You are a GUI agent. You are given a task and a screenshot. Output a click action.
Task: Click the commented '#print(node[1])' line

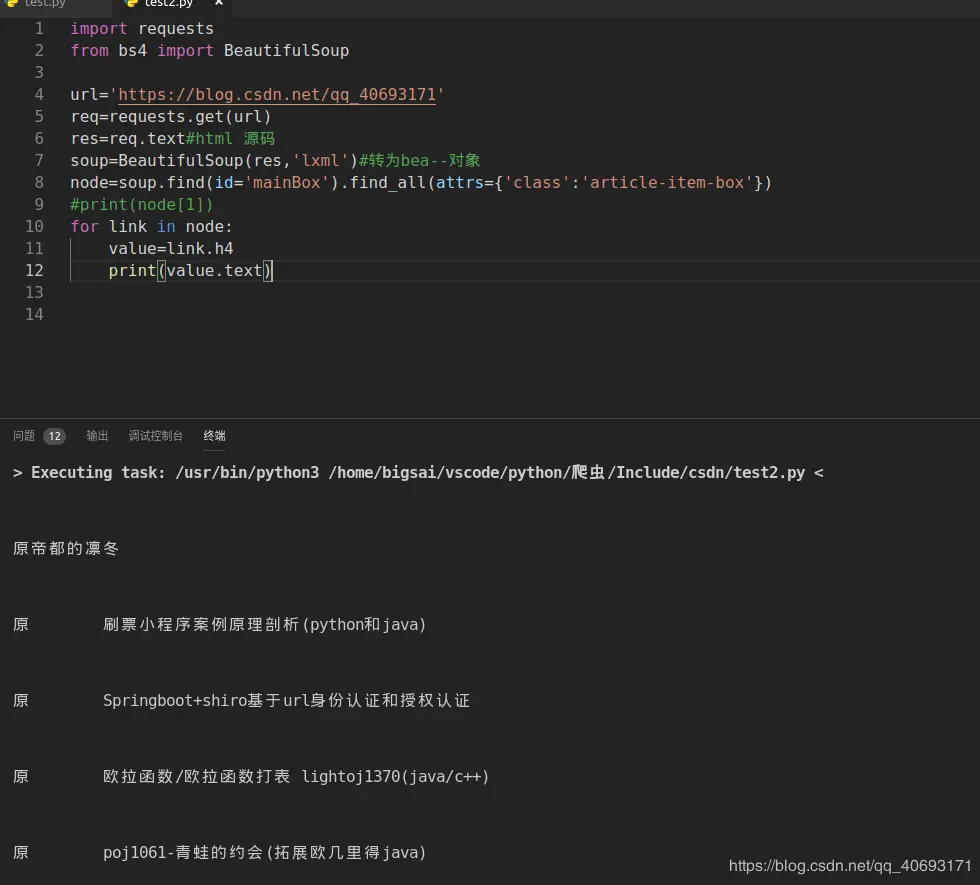142,204
